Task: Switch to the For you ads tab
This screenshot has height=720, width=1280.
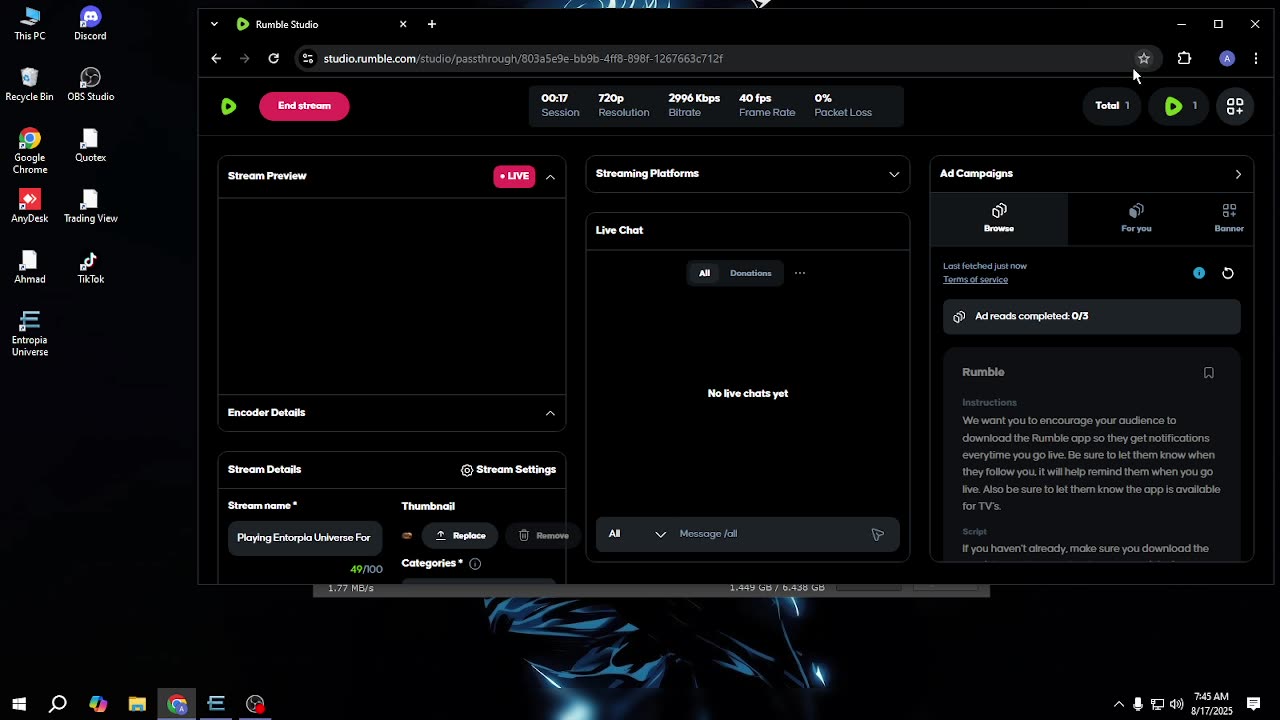Action: (x=1136, y=218)
